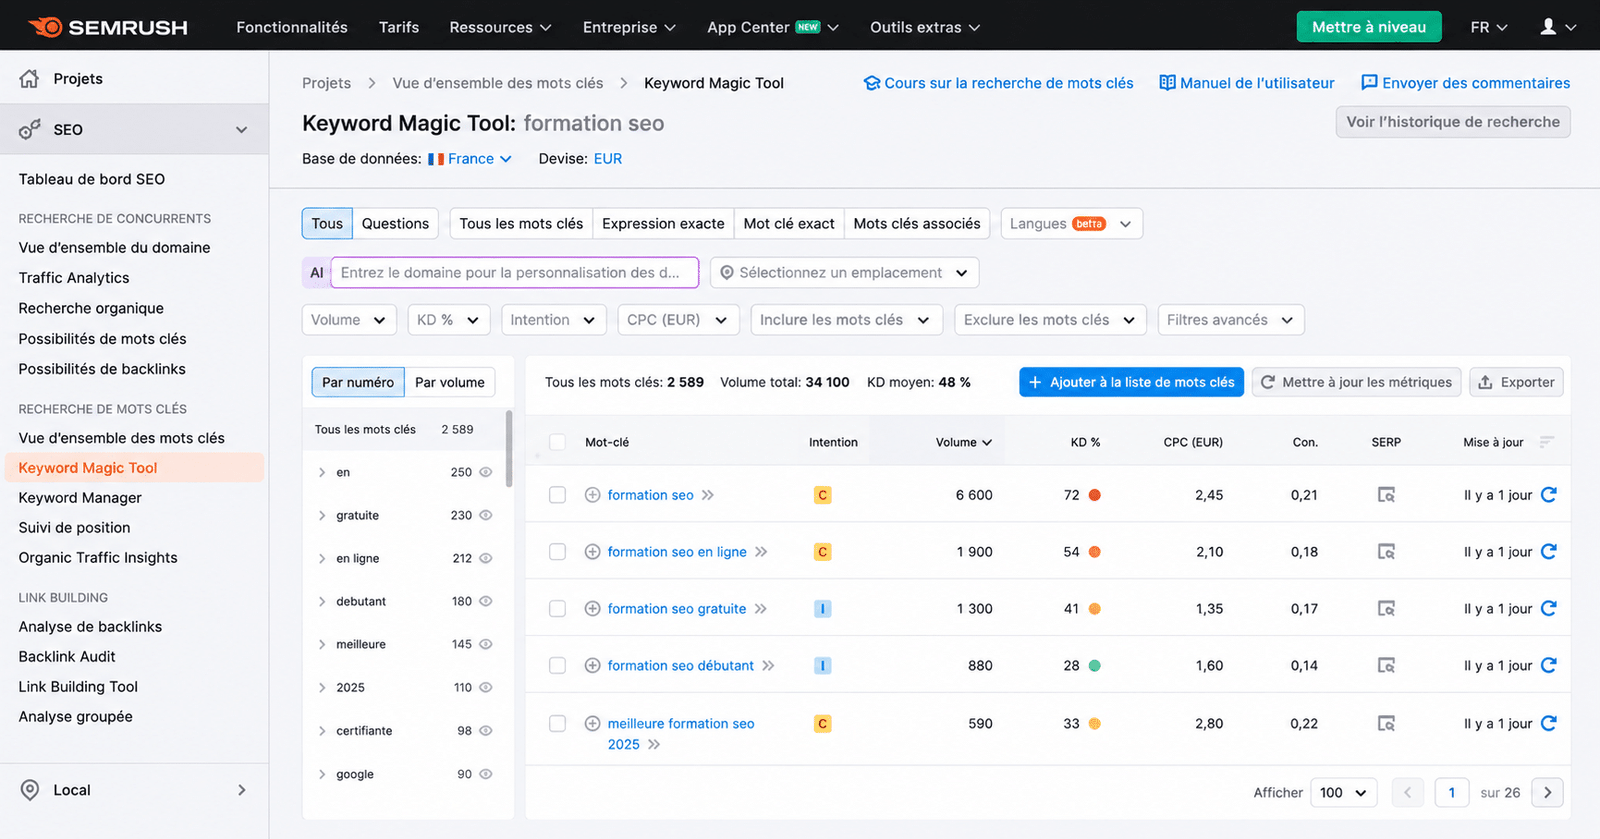The width and height of the screenshot is (1600, 839).
Task: Tick the checkbox for formation seo en ligne
Action: click(558, 552)
